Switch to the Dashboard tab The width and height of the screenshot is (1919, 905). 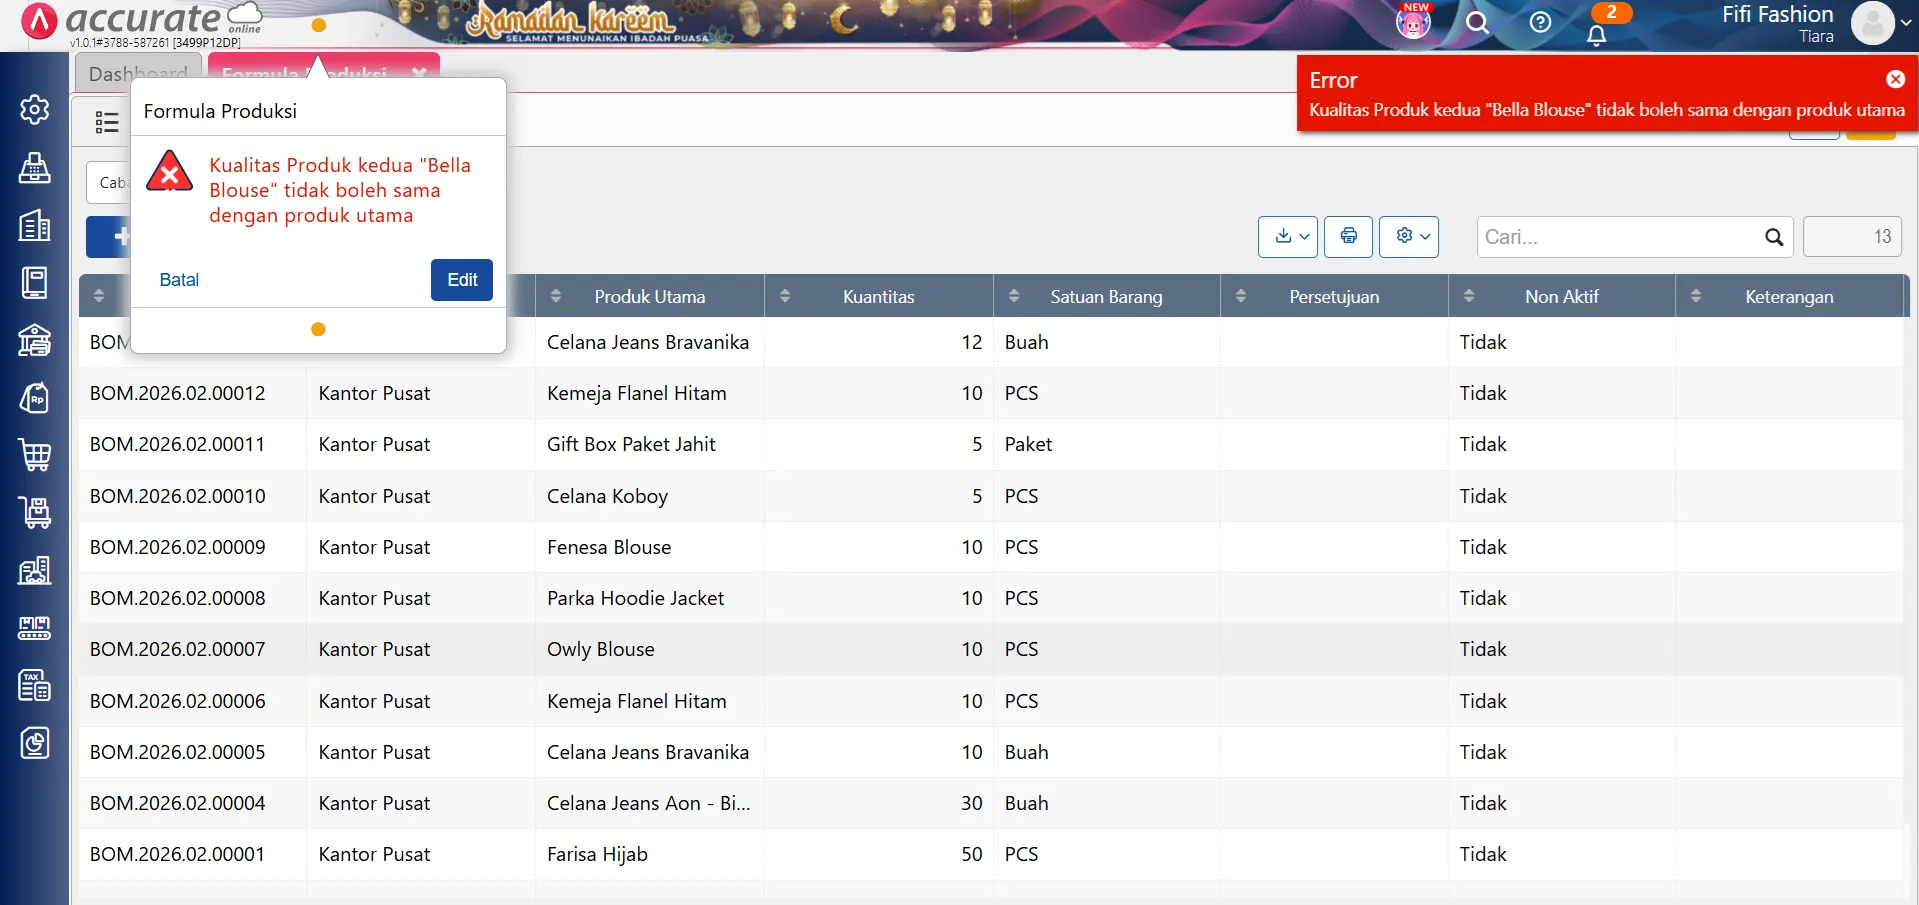(x=138, y=74)
